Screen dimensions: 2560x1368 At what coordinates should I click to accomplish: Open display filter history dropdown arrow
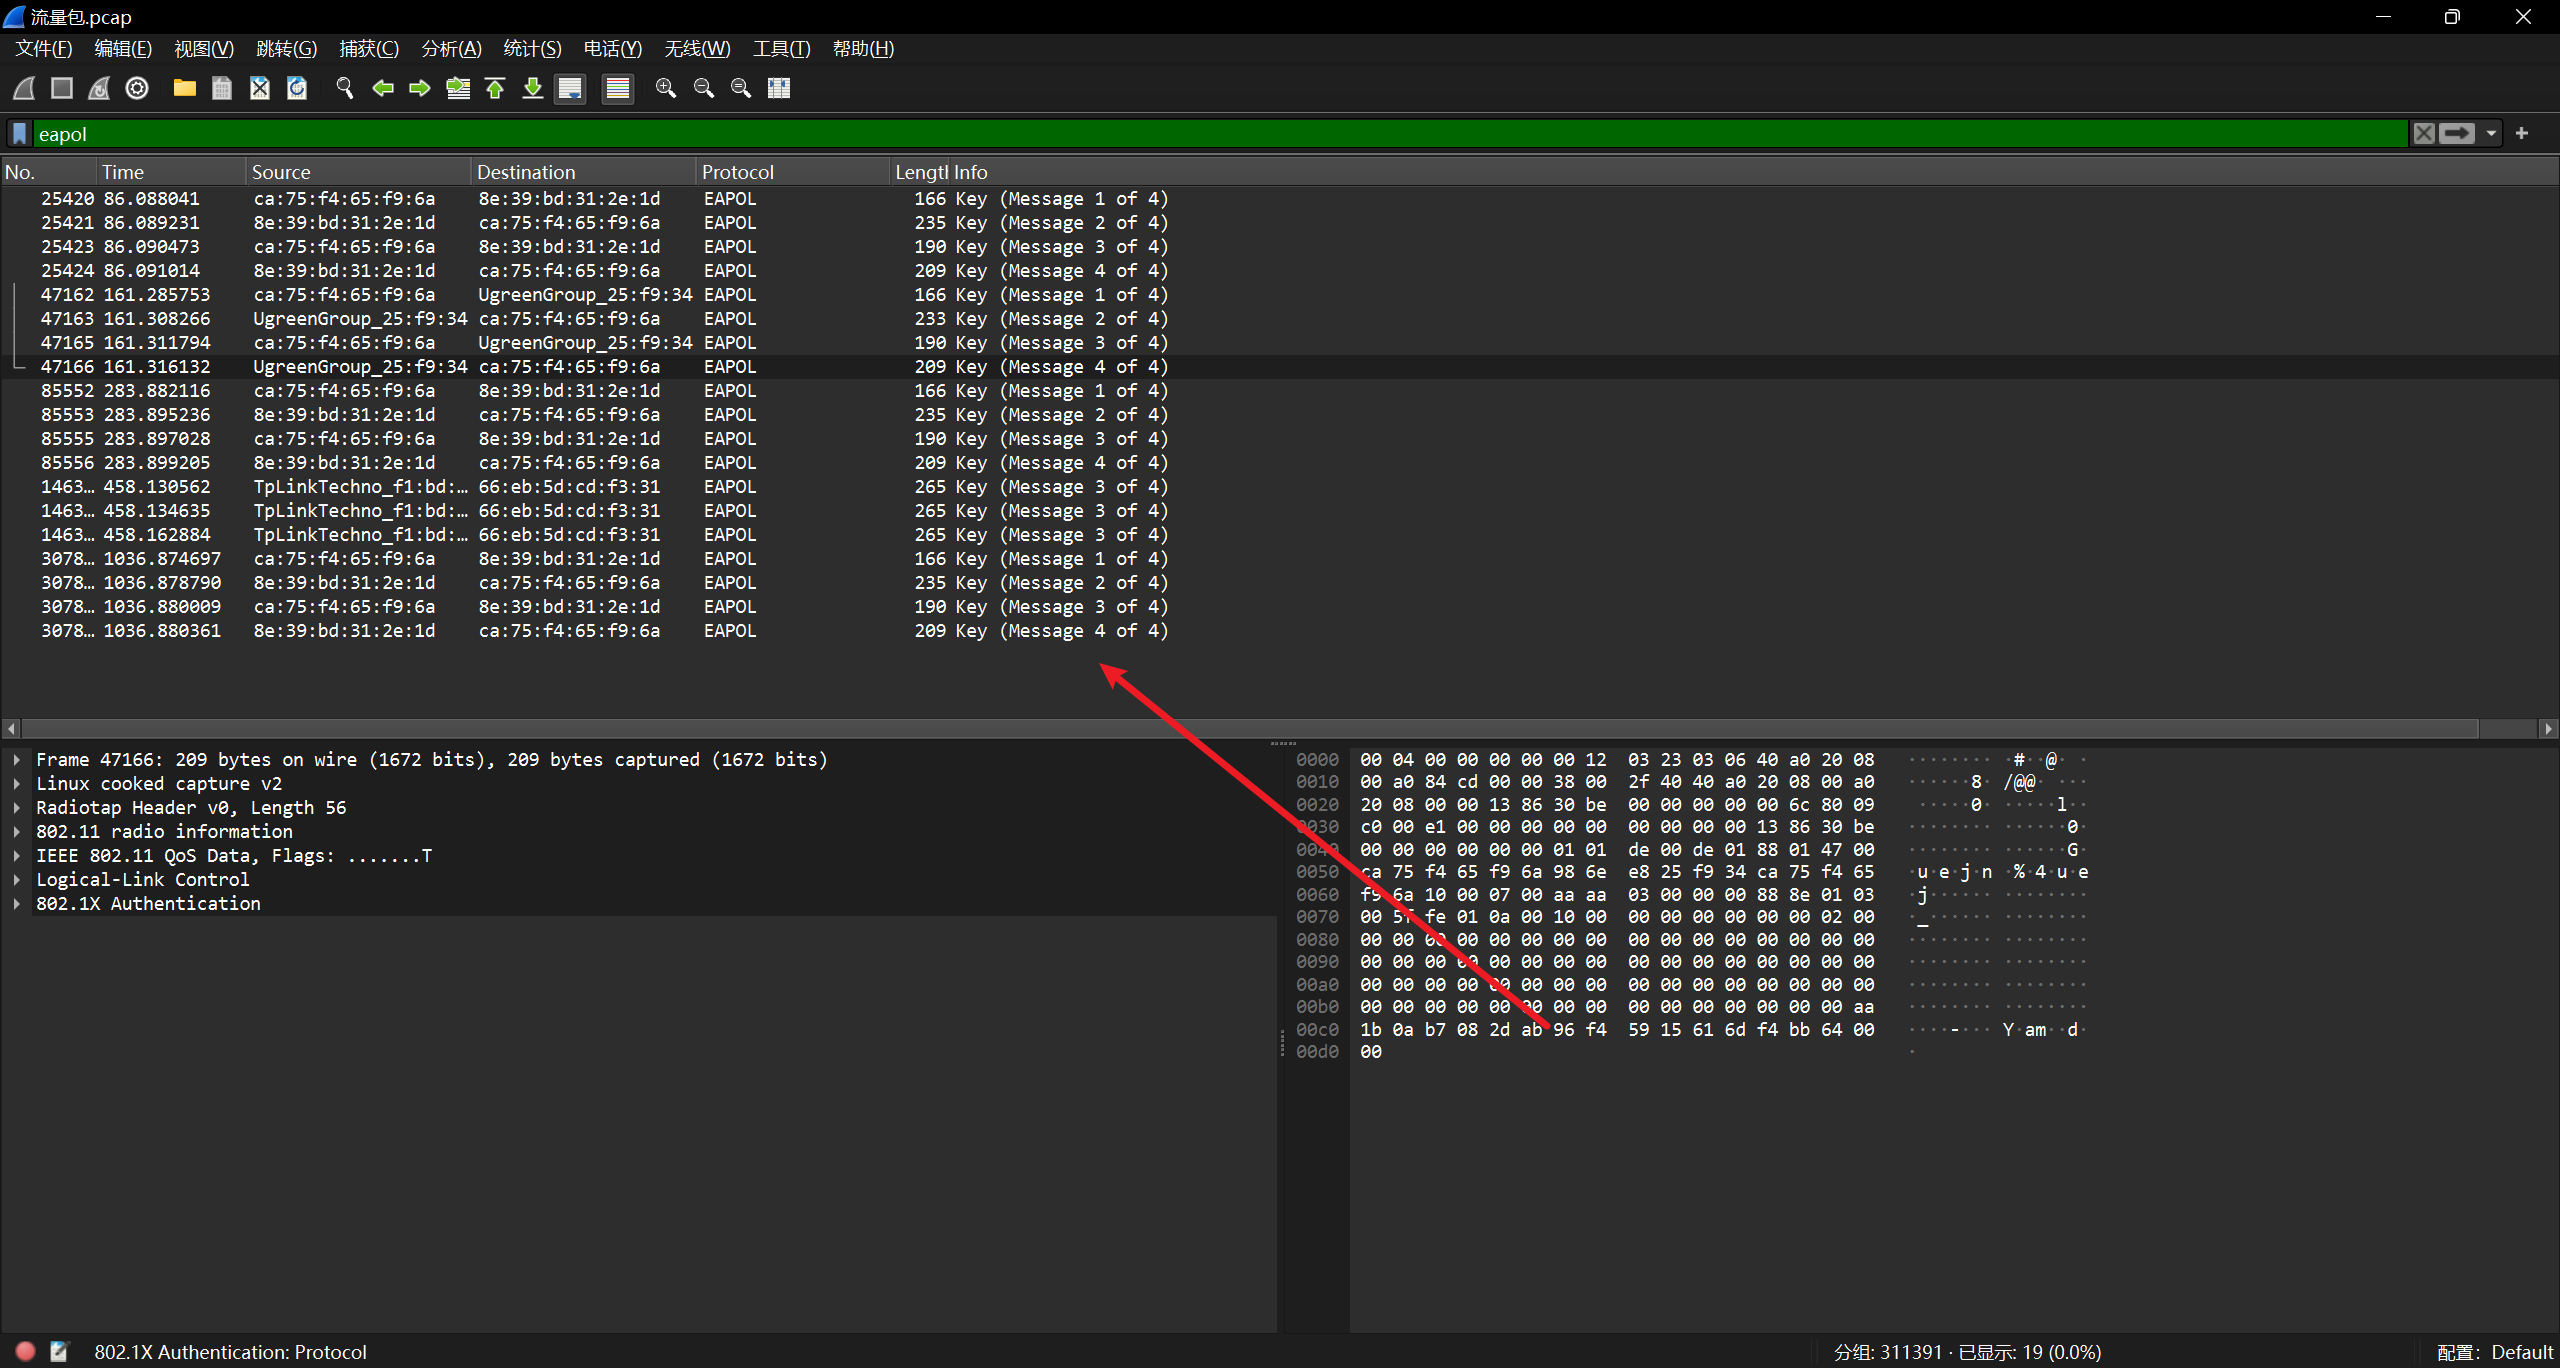[x=2491, y=133]
